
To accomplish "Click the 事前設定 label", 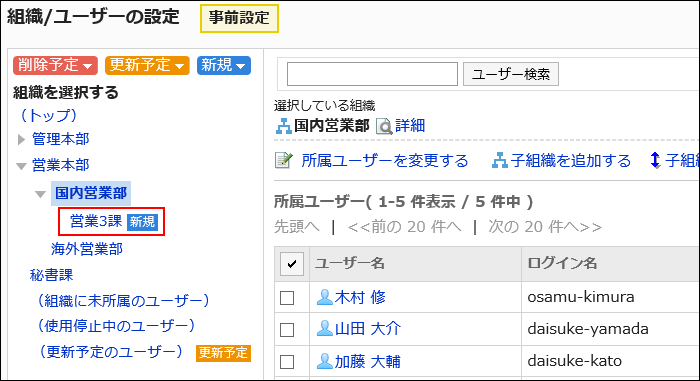I will (x=239, y=18).
